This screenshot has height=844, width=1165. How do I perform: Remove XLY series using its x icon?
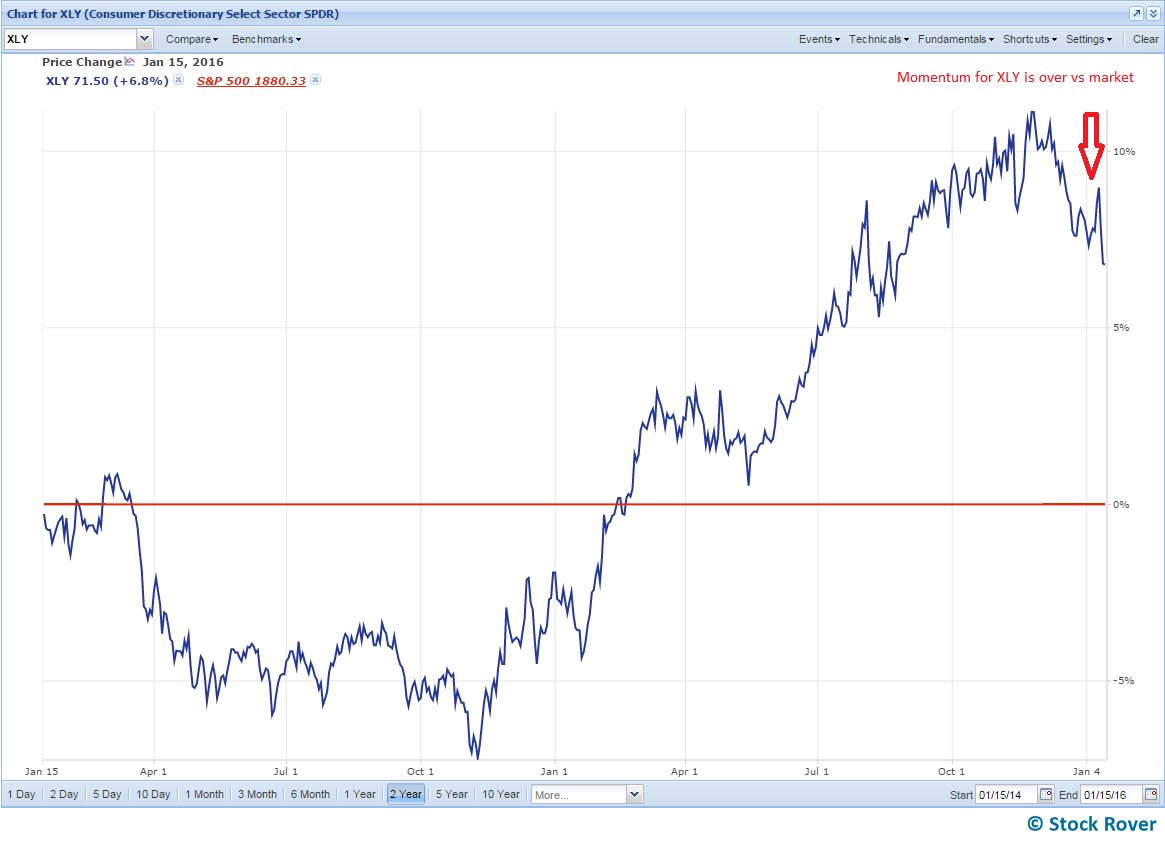coord(178,80)
